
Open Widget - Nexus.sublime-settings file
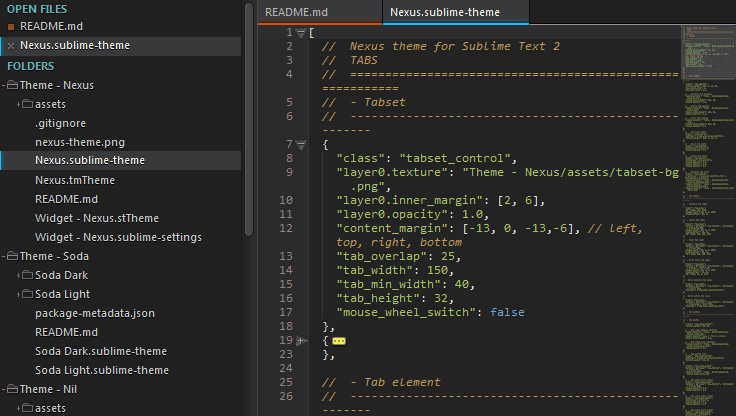click(x=118, y=237)
